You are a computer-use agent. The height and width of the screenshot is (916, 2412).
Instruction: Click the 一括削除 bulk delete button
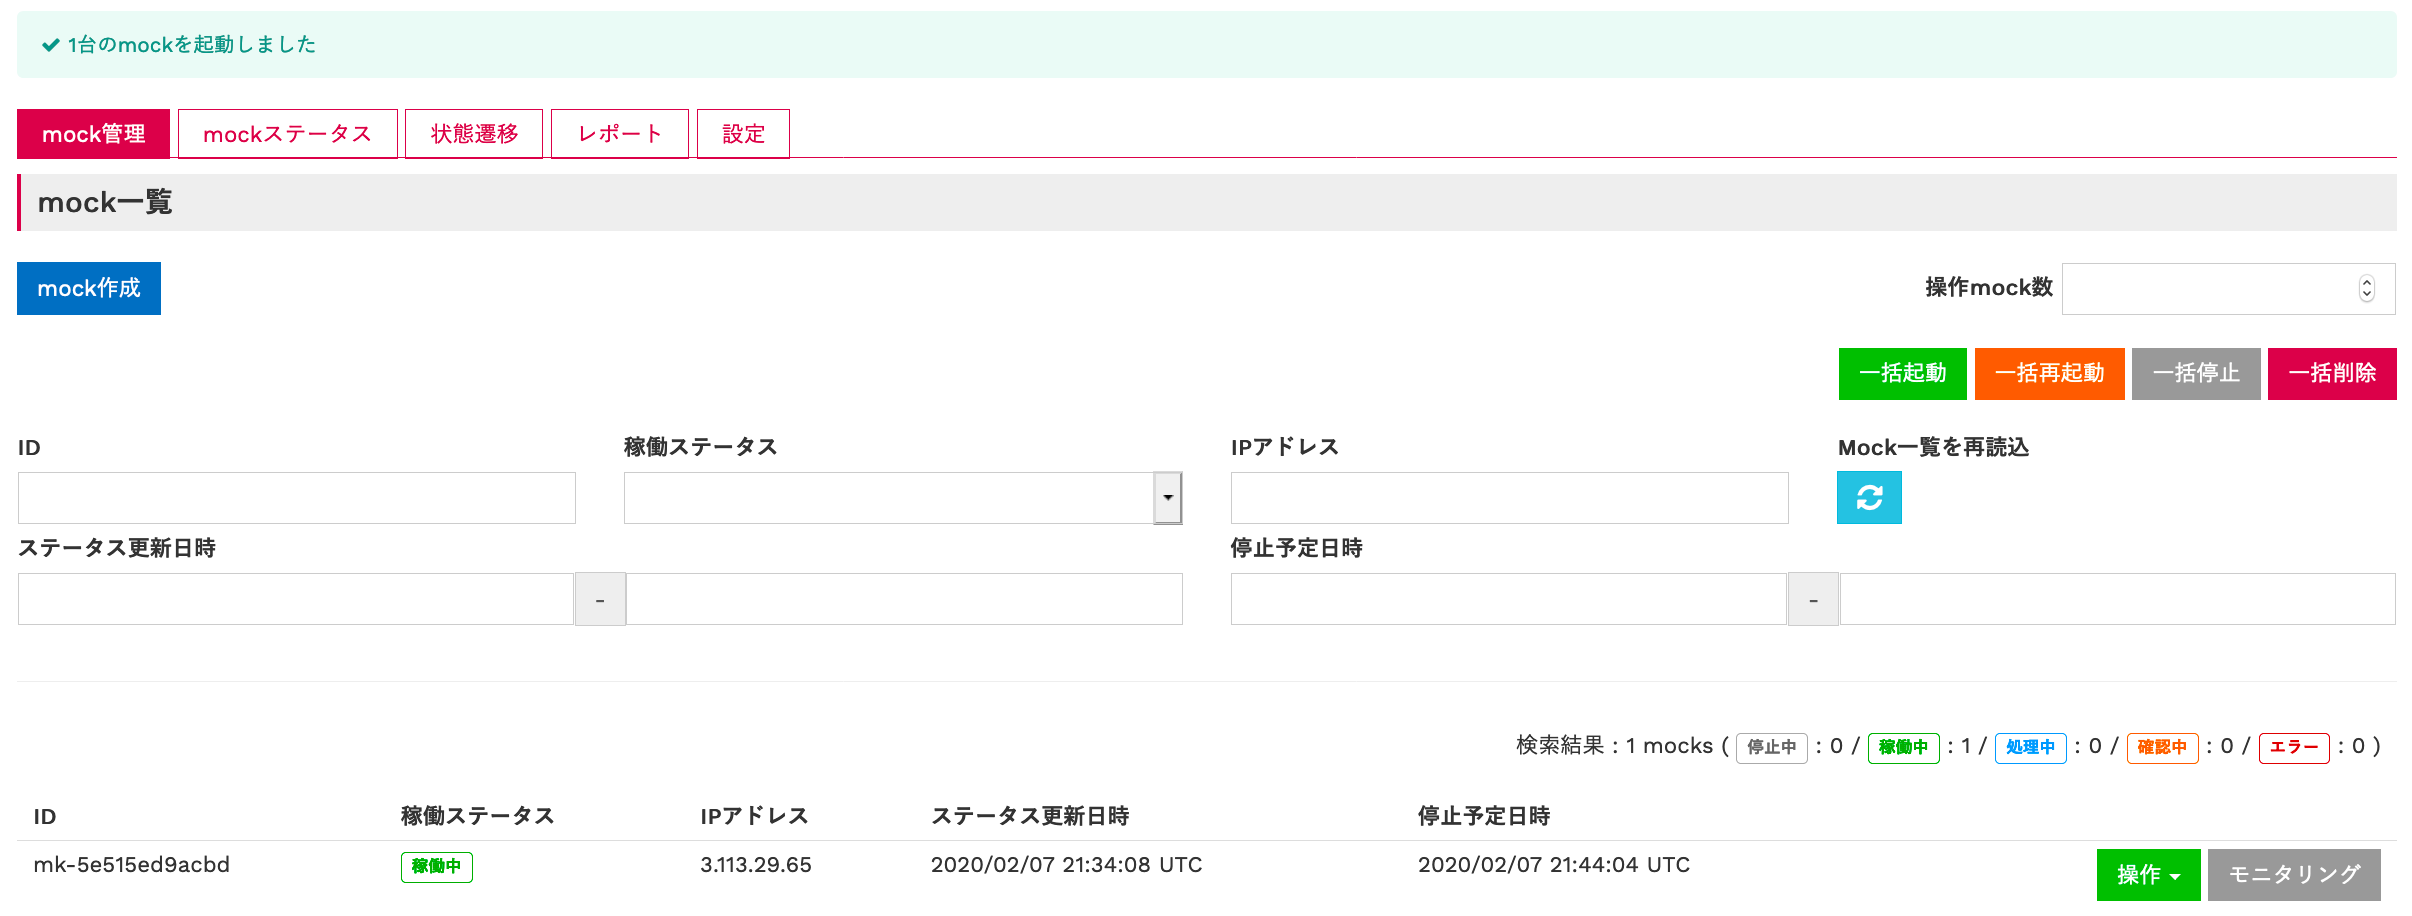pos(2331,373)
